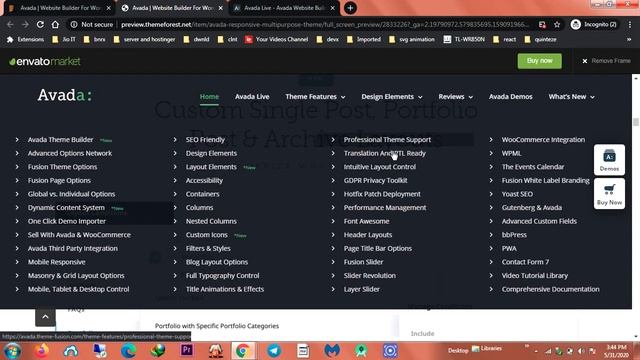The image size is (640, 360).
Task: Reload the page with the refresh icon
Action: [40, 24]
